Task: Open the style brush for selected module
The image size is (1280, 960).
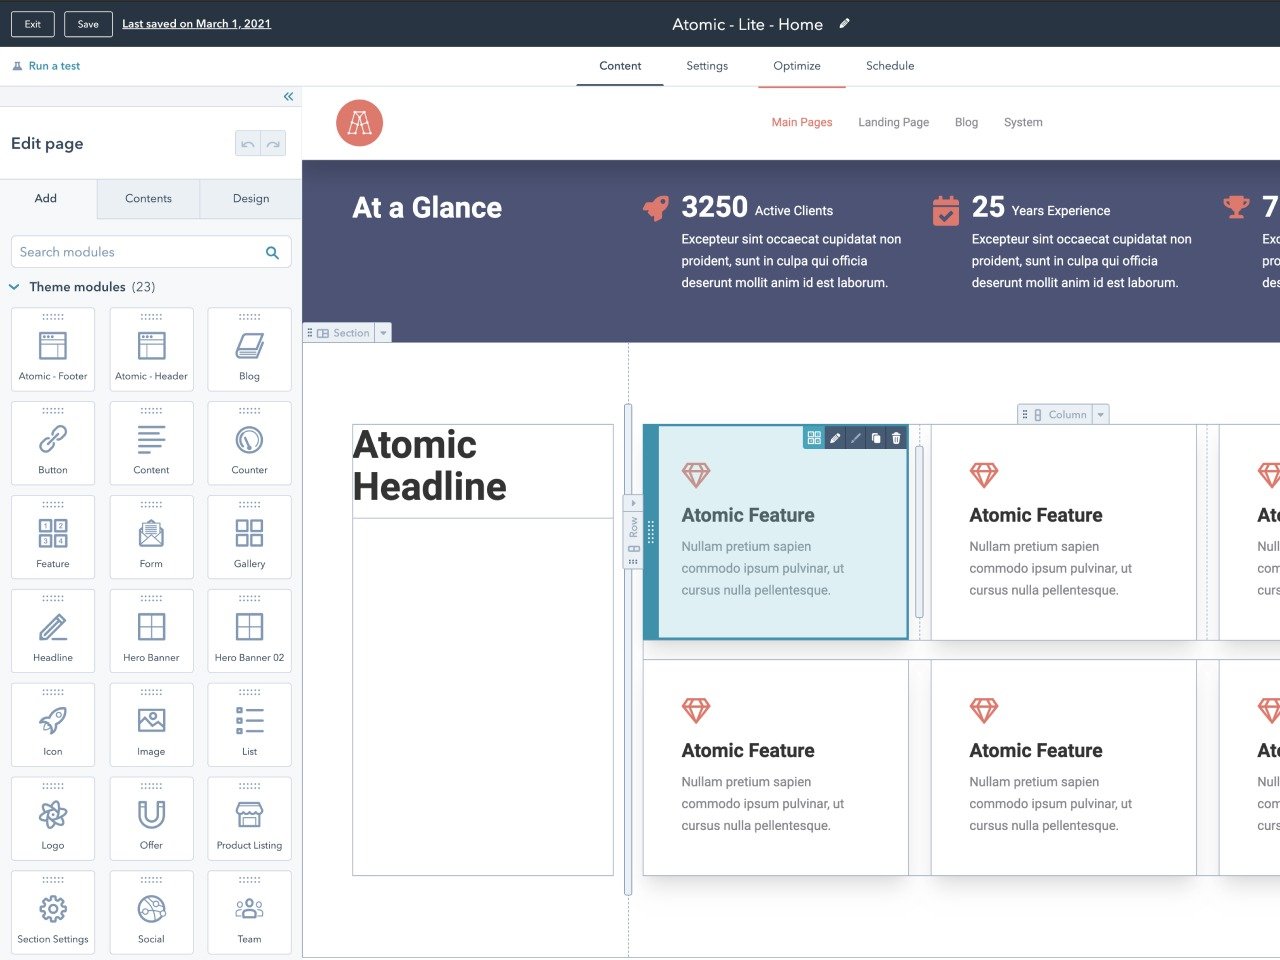Action: click(x=855, y=438)
